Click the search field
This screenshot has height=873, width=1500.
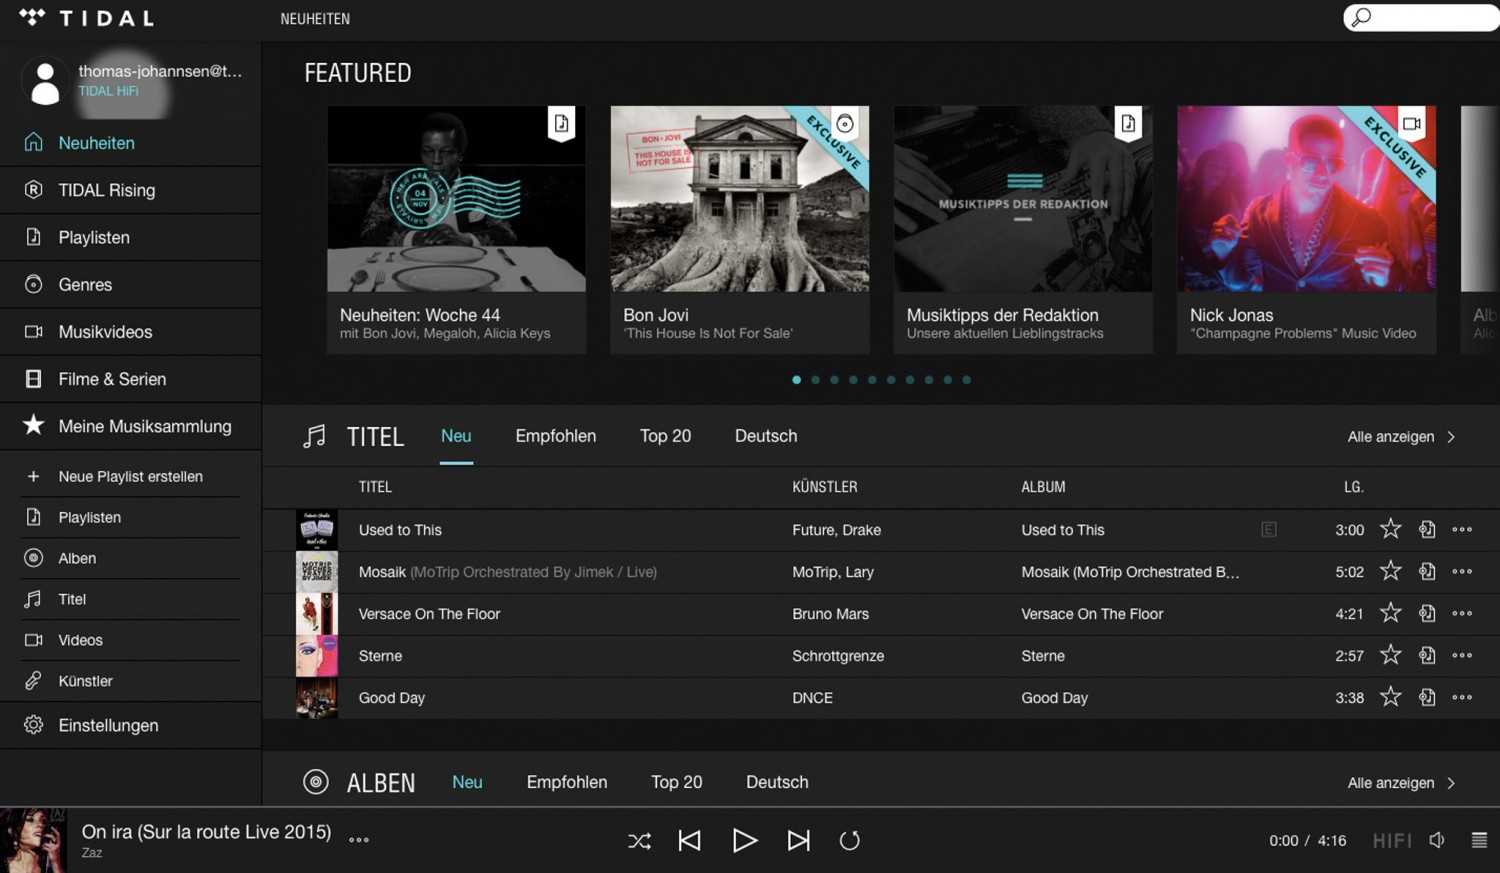pyautogui.click(x=1422, y=17)
